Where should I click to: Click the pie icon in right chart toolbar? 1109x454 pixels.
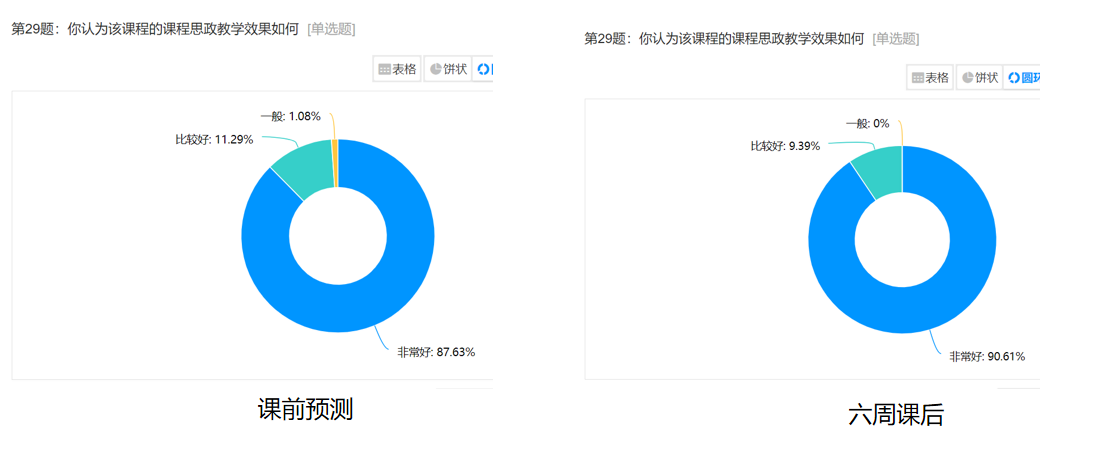click(x=967, y=78)
